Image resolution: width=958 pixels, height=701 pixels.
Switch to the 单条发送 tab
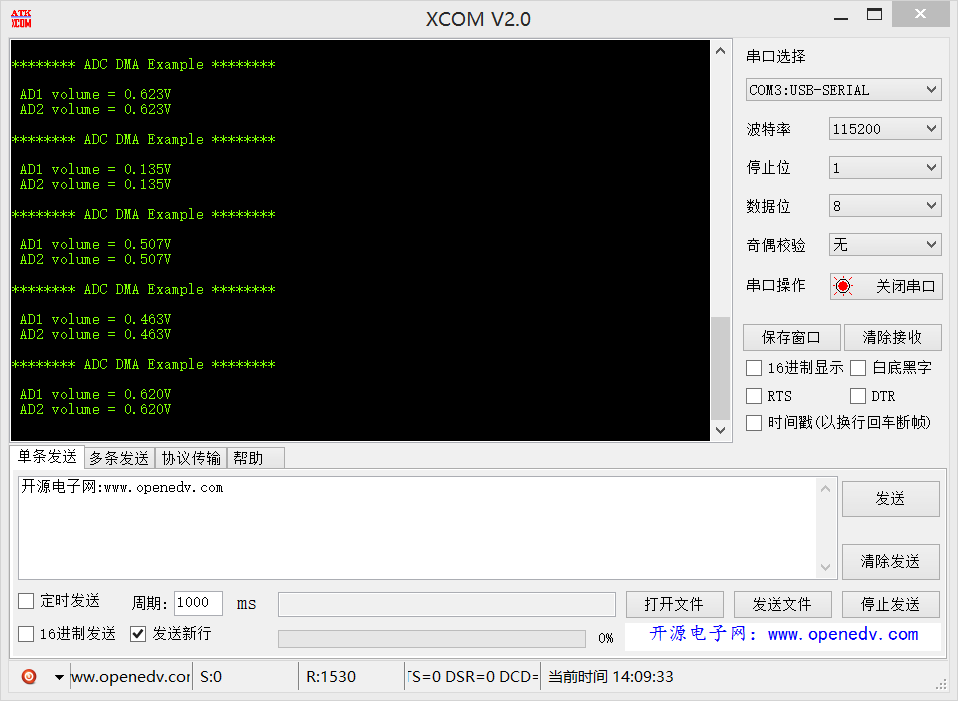coord(47,457)
